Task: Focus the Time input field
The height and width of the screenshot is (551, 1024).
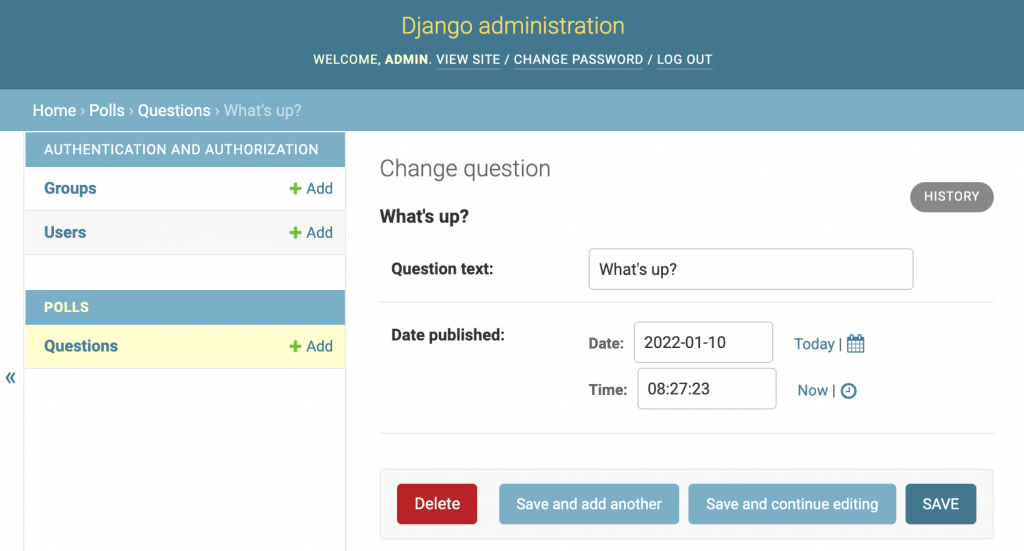Action: coord(707,389)
